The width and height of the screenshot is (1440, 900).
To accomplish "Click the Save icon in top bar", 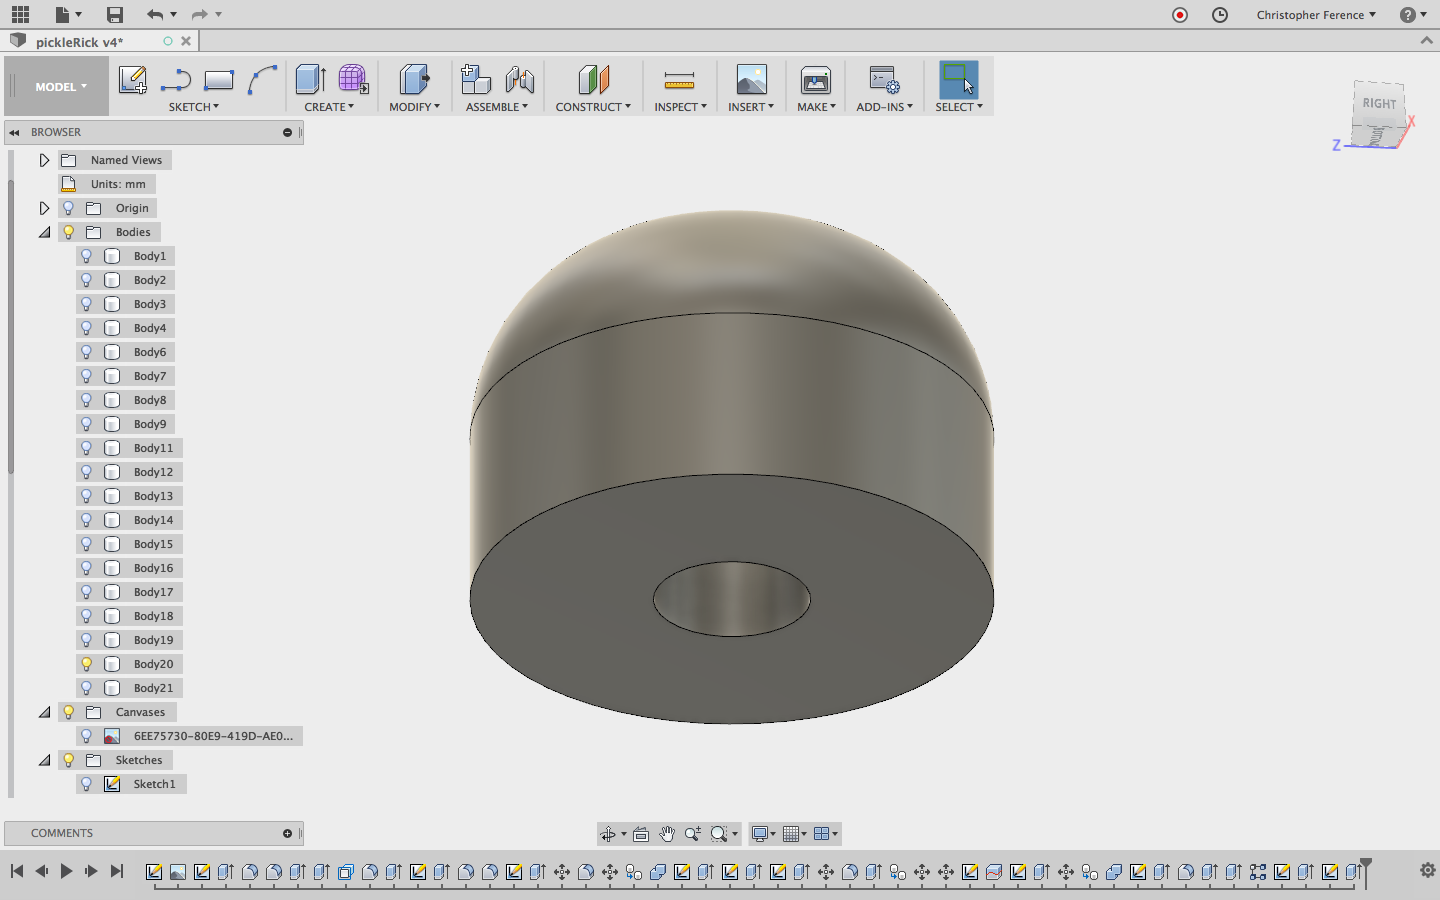I will click(x=115, y=14).
